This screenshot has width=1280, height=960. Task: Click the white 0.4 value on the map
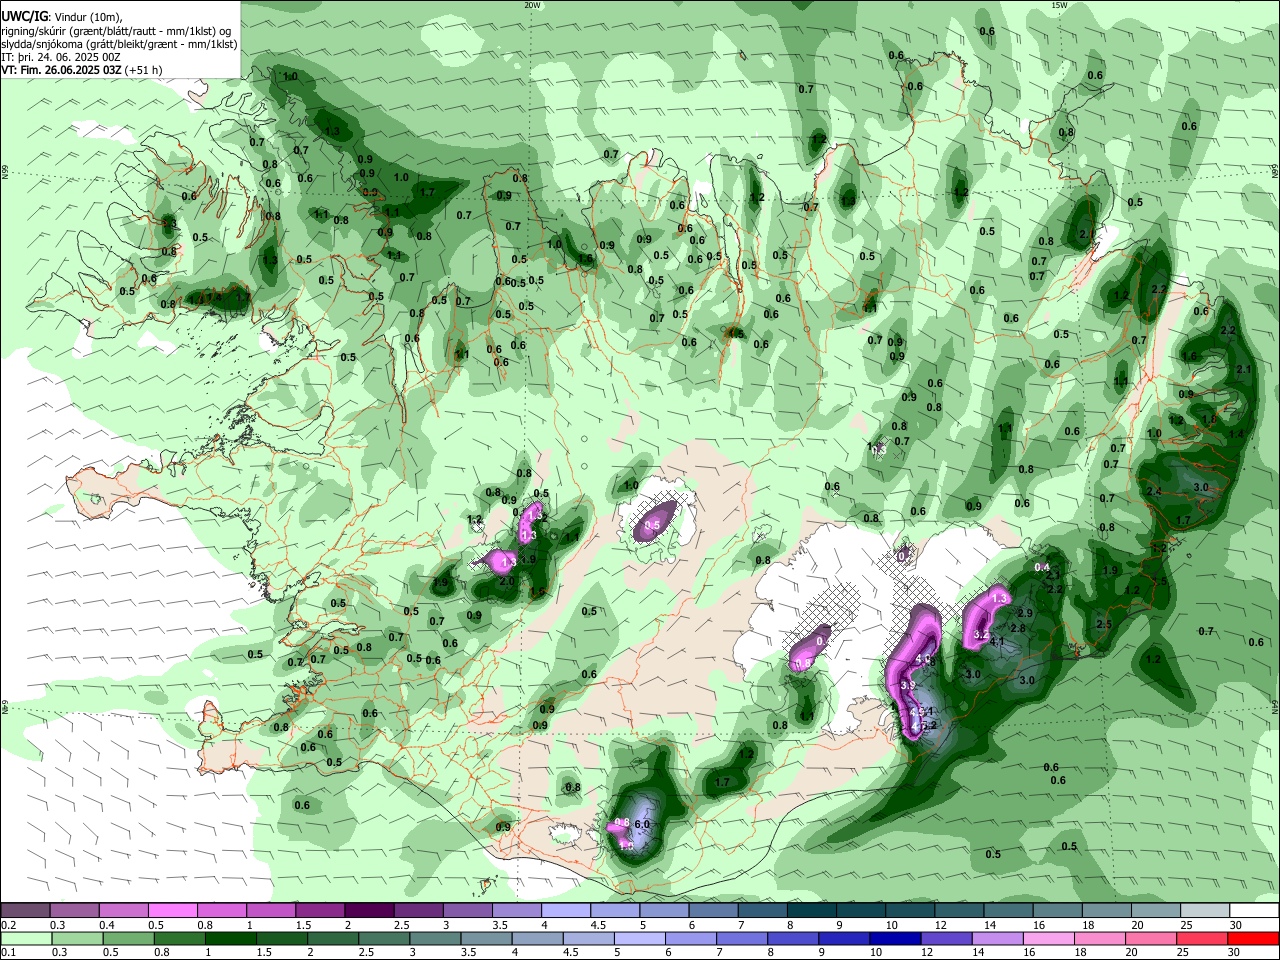click(1042, 567)
